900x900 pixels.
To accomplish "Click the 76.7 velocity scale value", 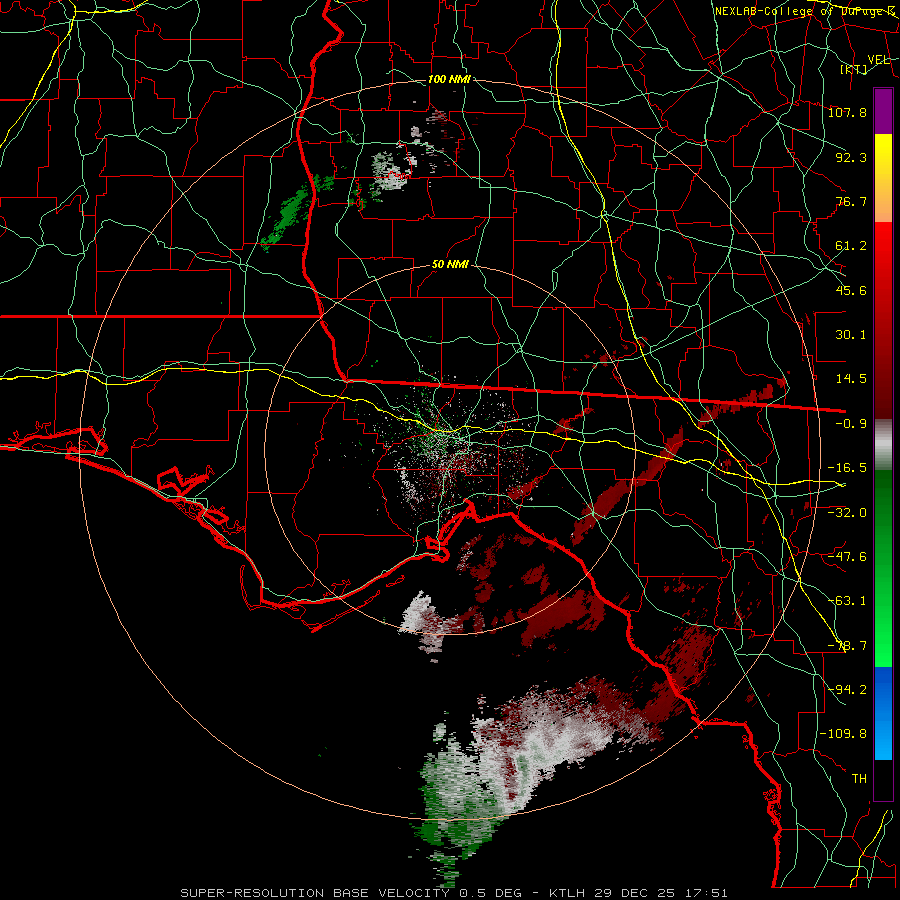I will [x=851, y=201].
